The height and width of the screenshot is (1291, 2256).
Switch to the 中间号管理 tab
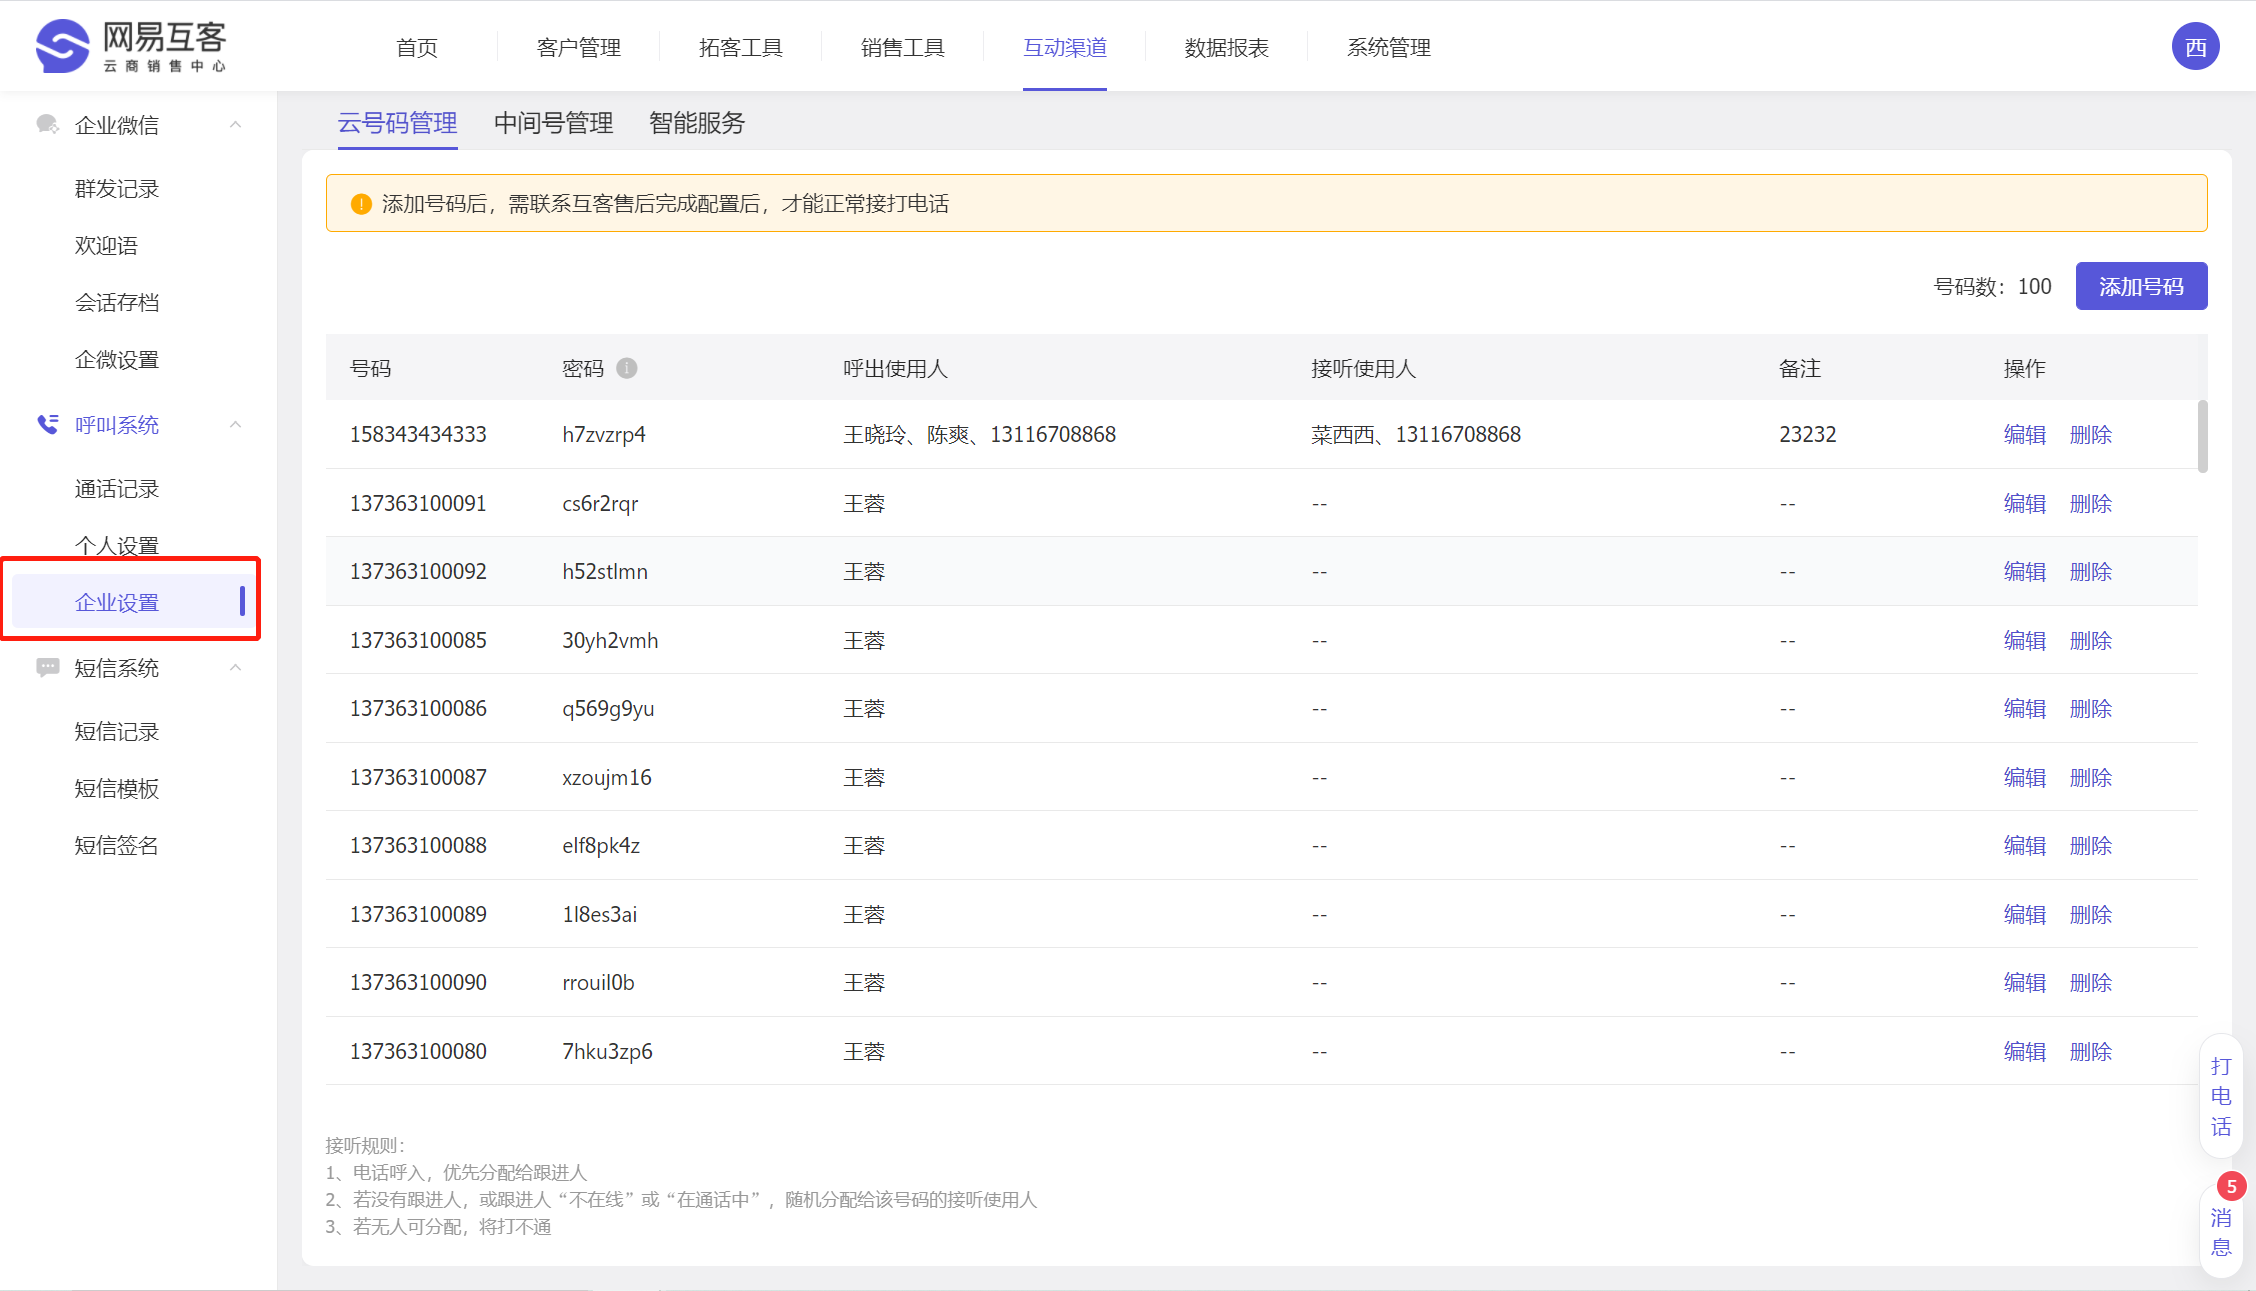tap(554, 123)
